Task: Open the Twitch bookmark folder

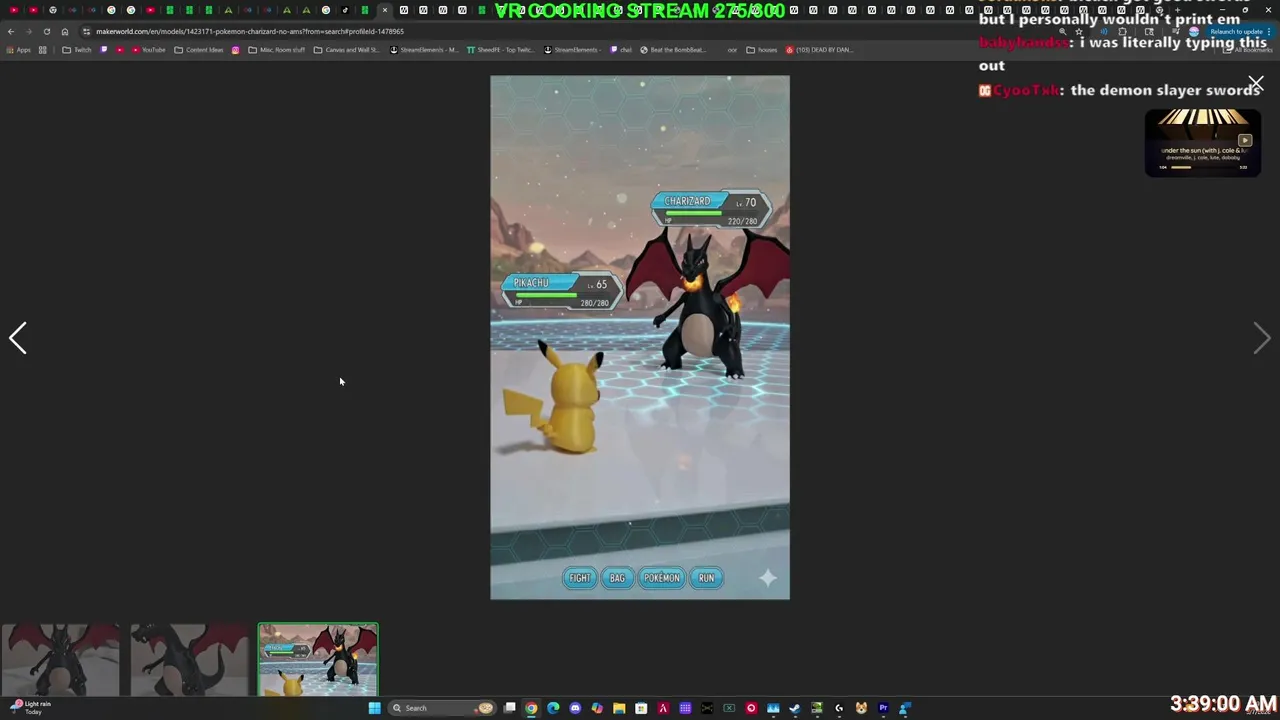Action: click(x=77, y=49)
